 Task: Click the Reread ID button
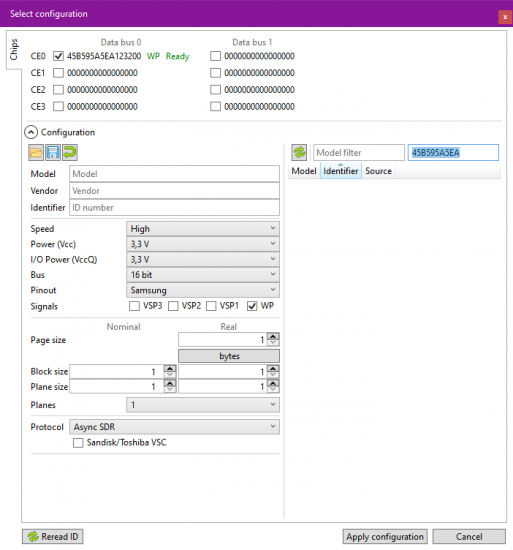coord(53,537)
